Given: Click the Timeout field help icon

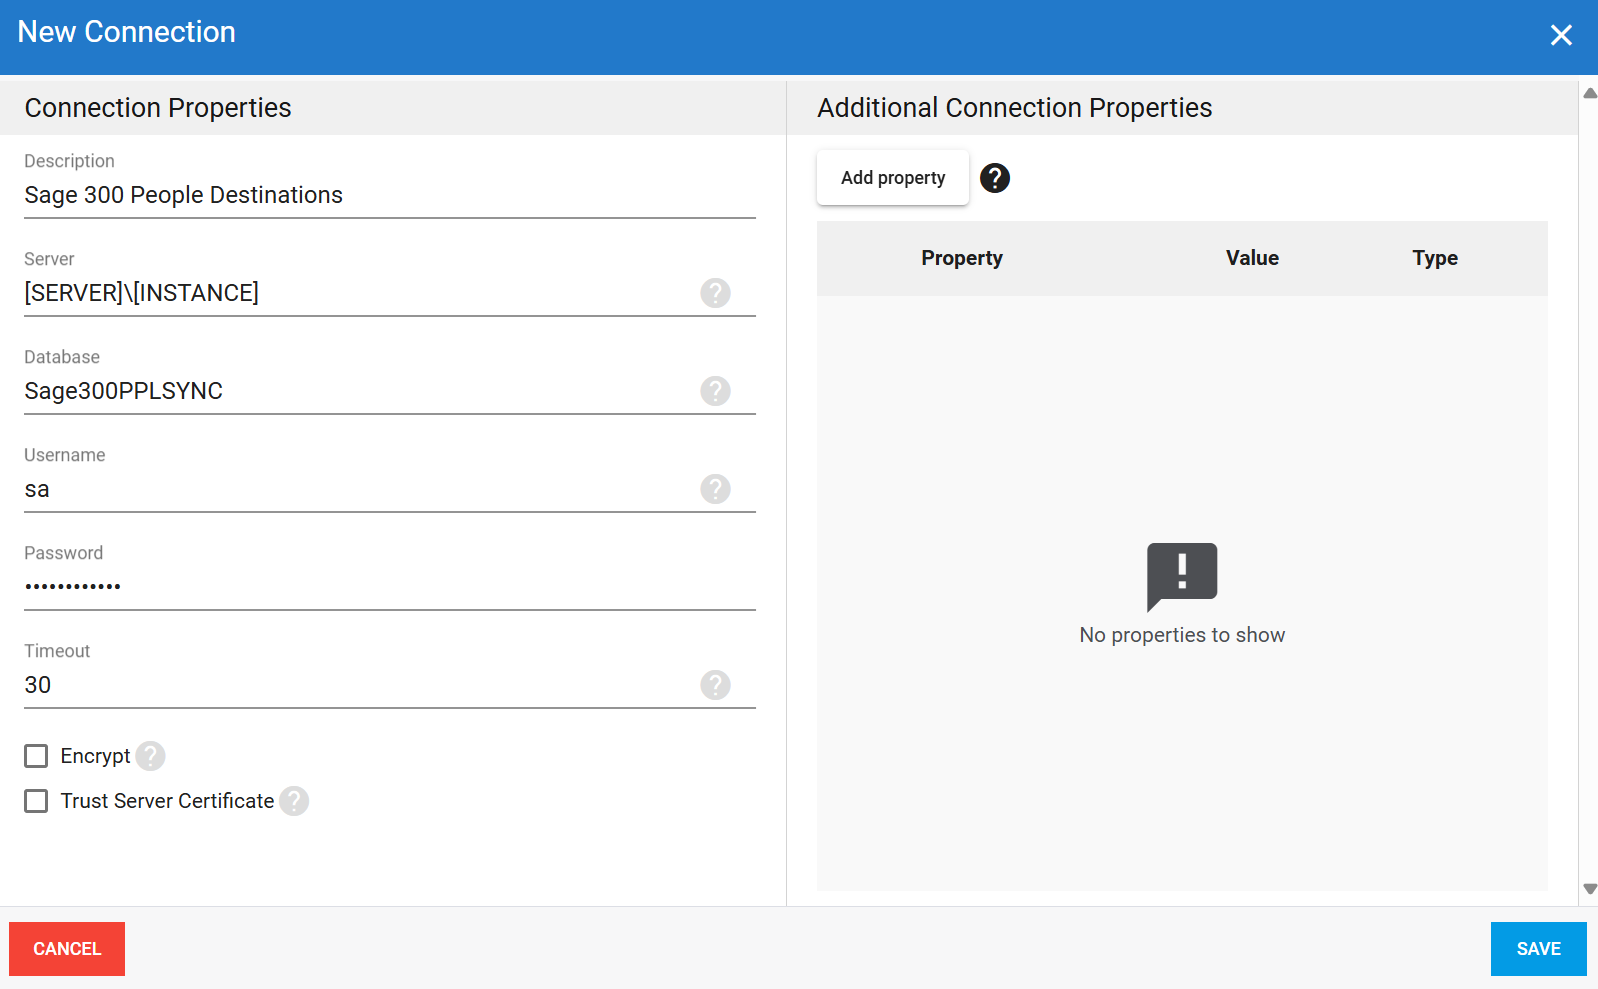Looking at the screenshot, I should coord(715,685).
